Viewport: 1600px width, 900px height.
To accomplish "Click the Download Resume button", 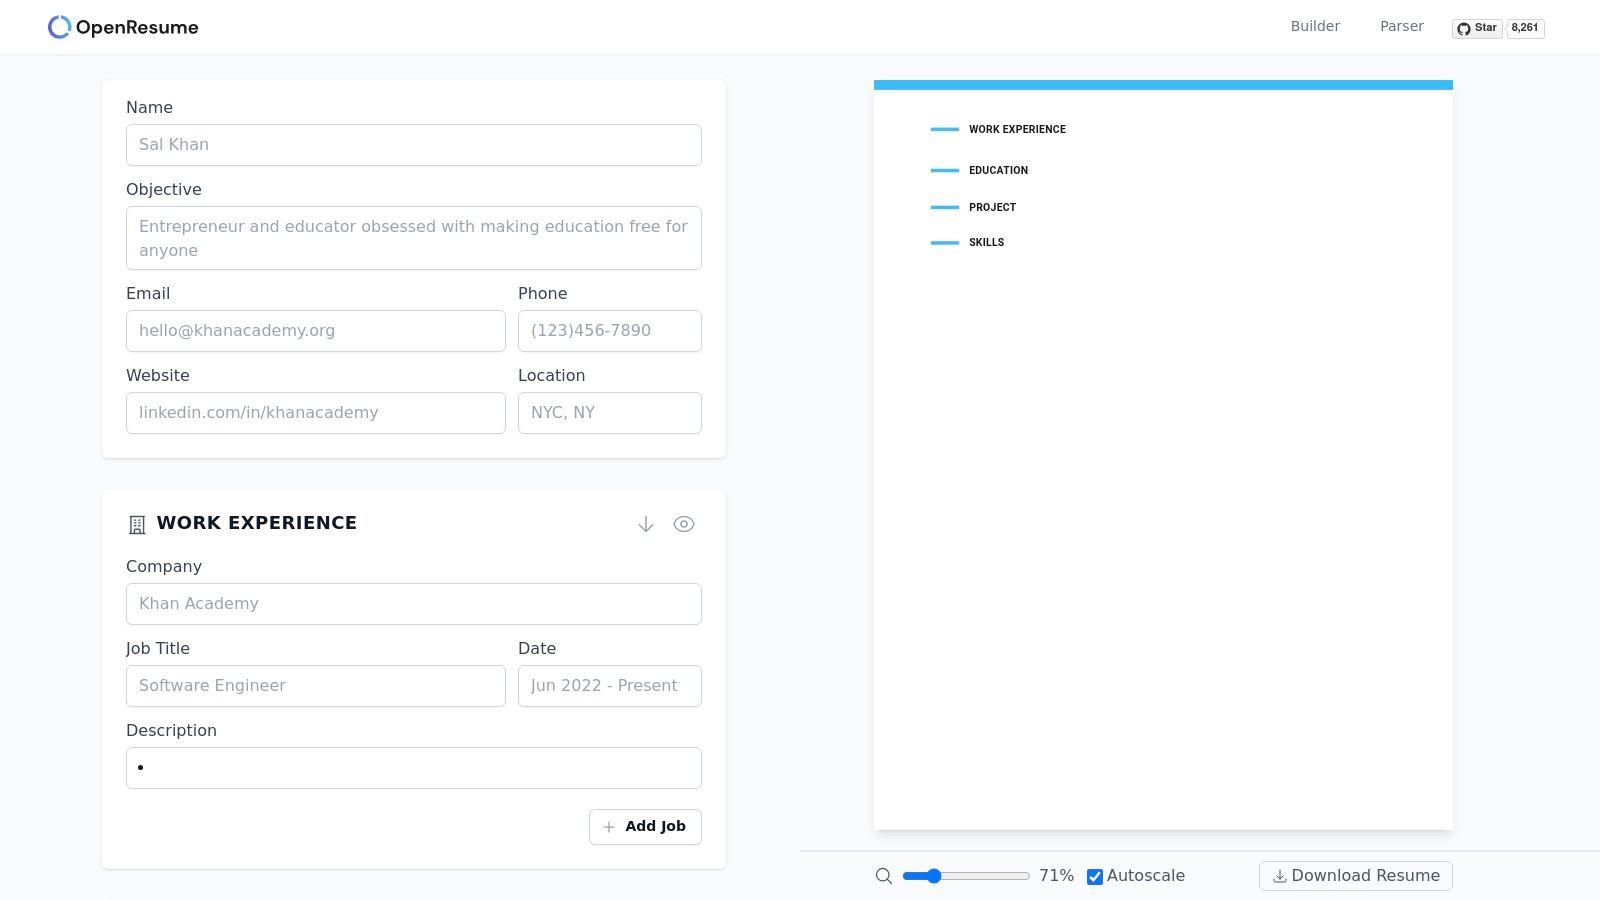I will (x=1355, y=875).
